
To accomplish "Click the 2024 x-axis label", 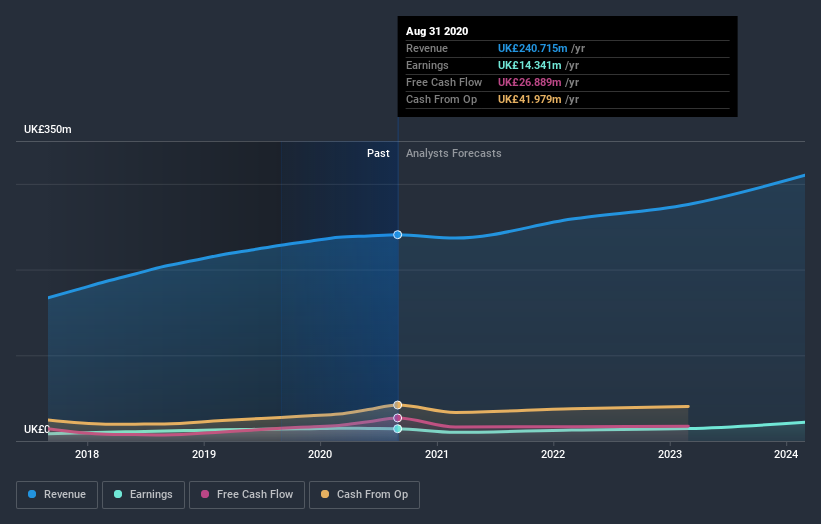I will tap(786, 454).
